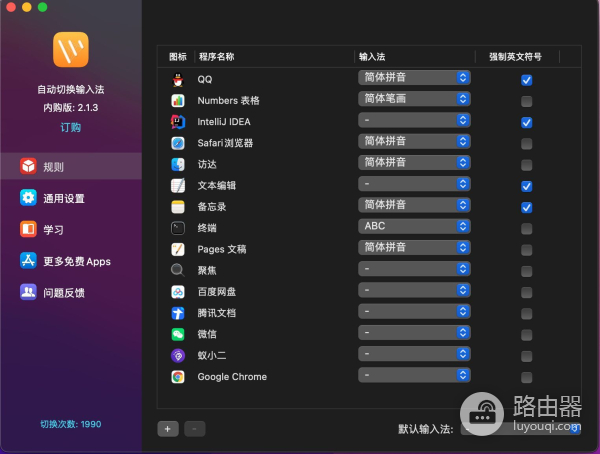Click the TextEdit (文本编辑) icon

click(x=178, y=186)
